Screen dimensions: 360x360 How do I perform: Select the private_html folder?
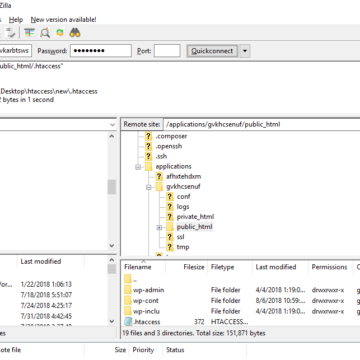click(195, 217)
